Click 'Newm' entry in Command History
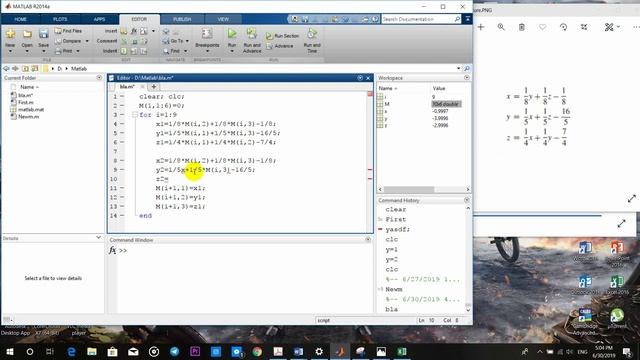Screen dimensions: 640x360 coord(394,289)
